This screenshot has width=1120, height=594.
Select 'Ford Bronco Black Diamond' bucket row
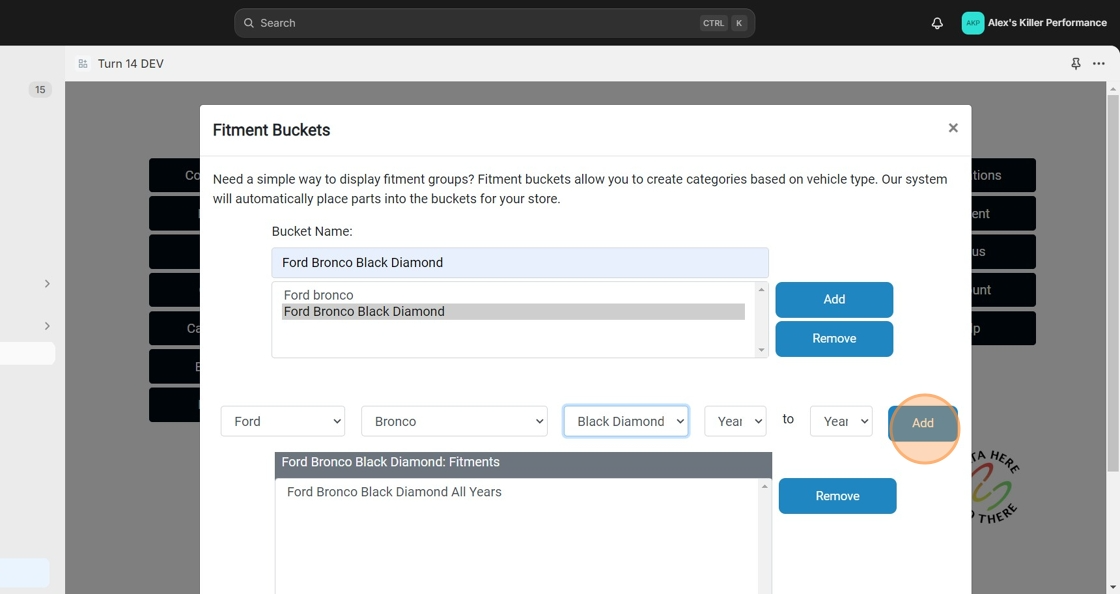(x=513, y=311)
